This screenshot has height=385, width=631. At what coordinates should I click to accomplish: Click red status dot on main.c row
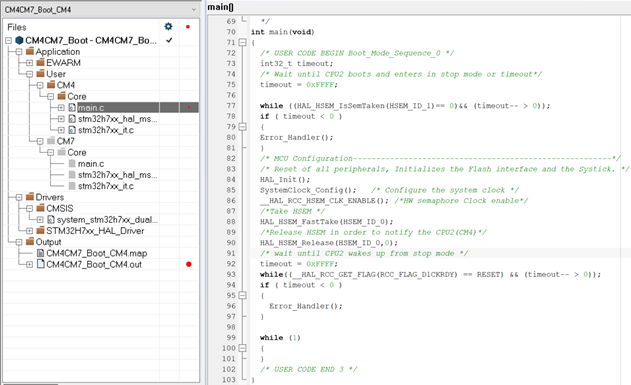coord(189,108)
